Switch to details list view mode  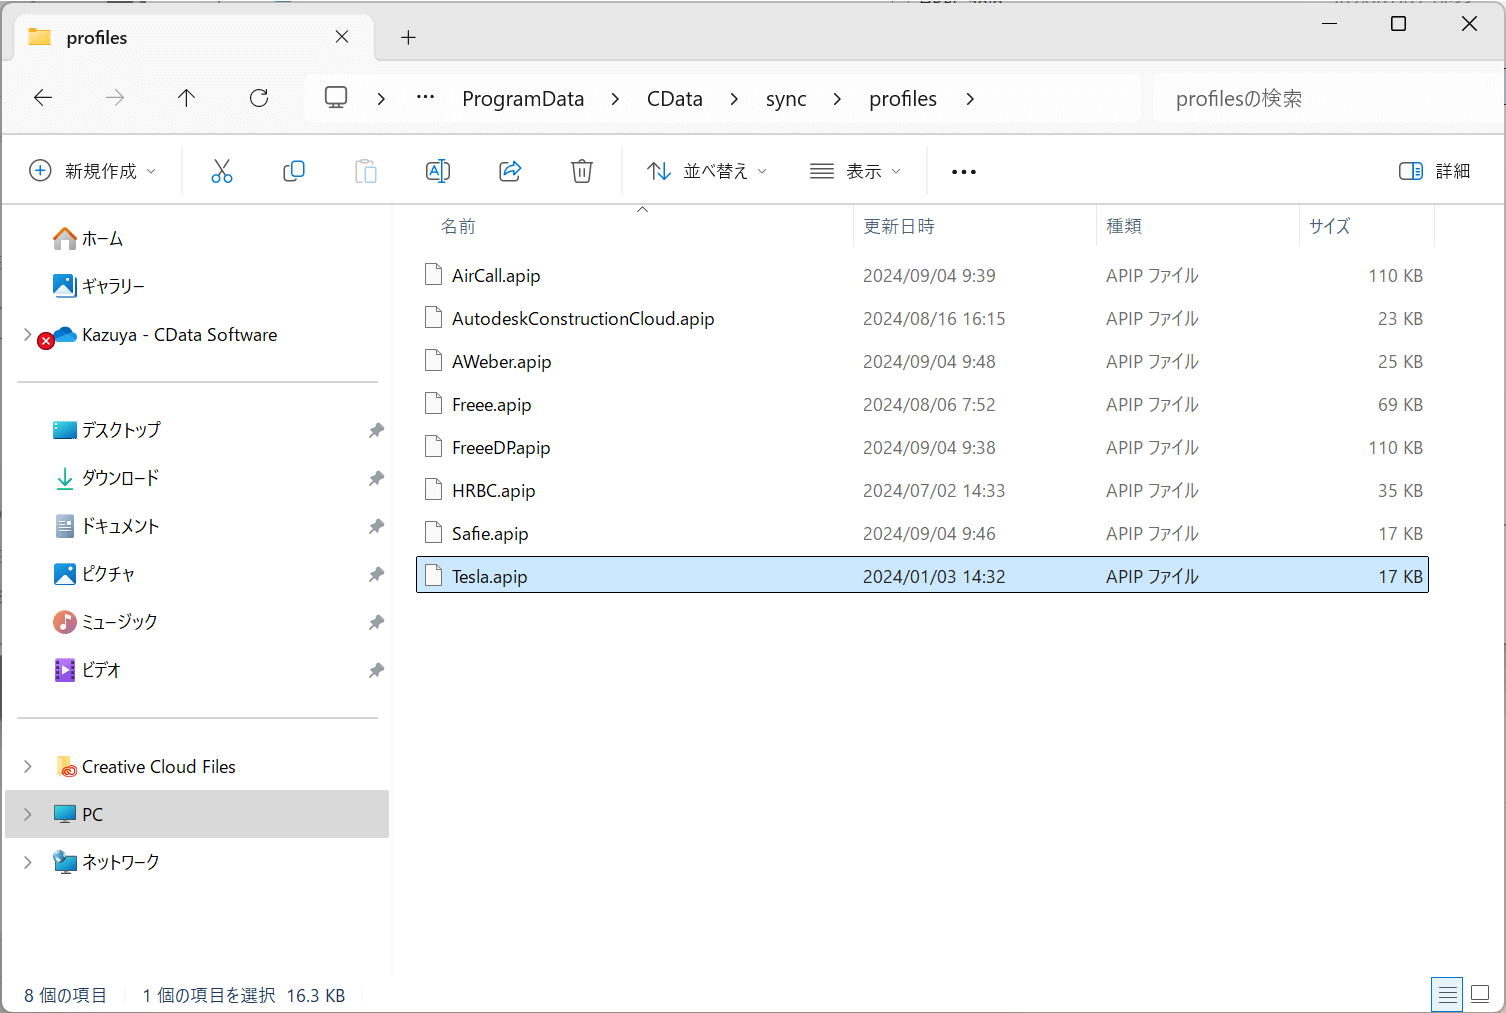pyautogui.click(x=1447, y=994)
